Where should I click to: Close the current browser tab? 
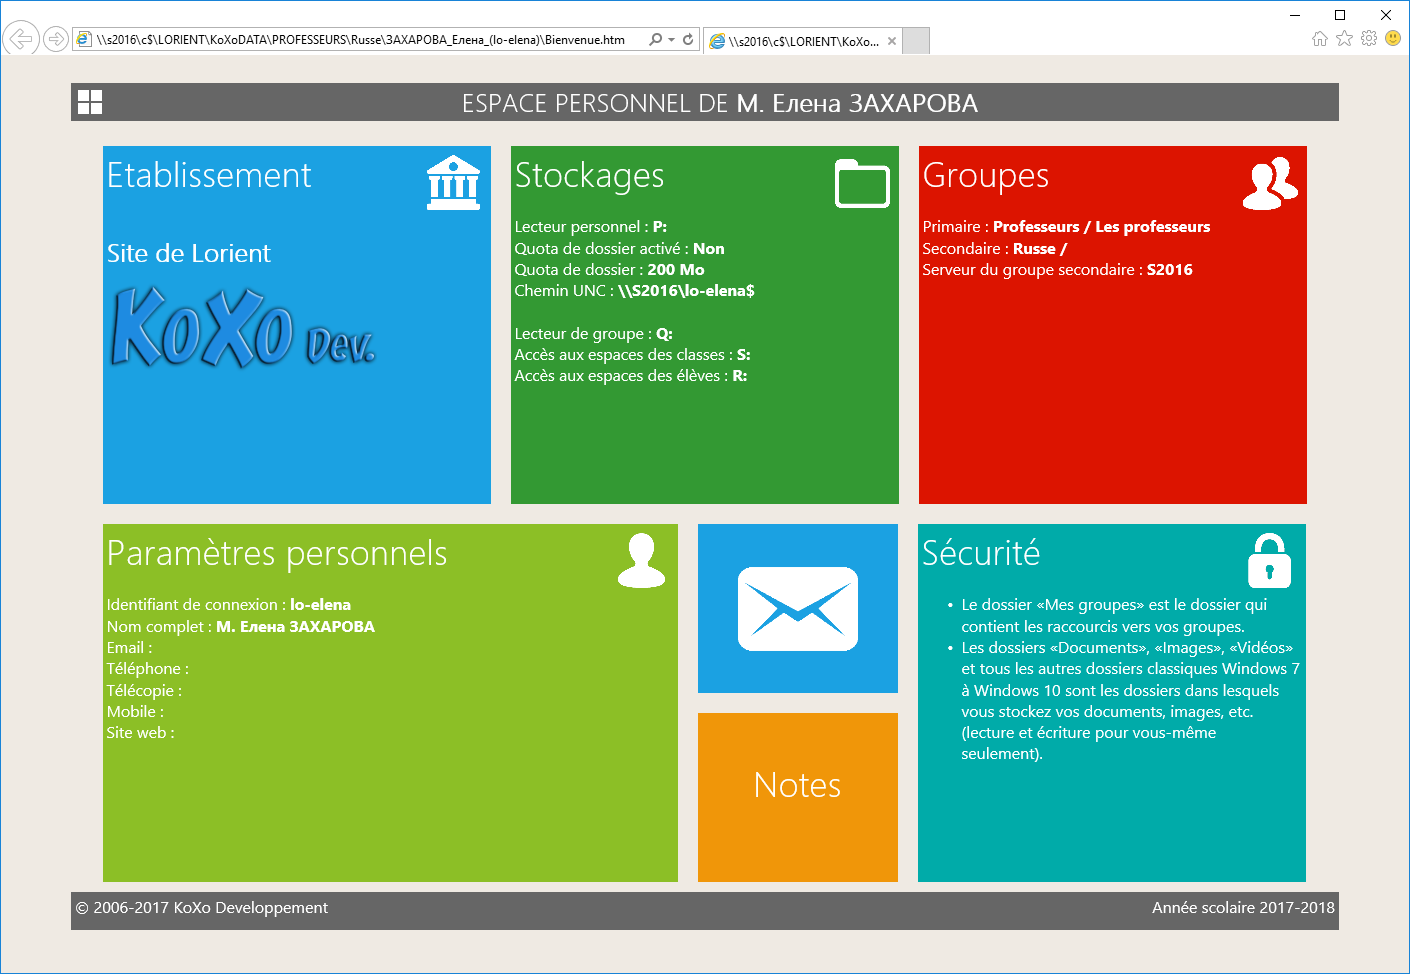(892, 41)
